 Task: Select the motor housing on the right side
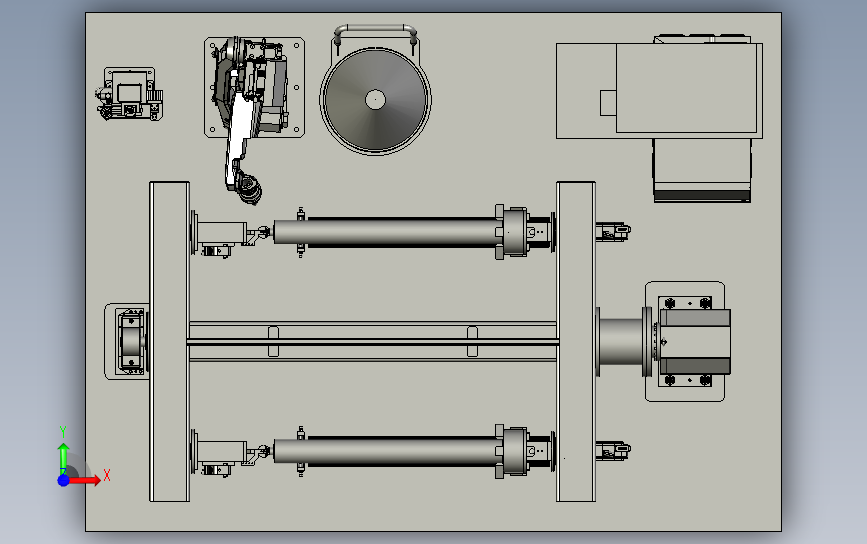[x=695, y=342]
